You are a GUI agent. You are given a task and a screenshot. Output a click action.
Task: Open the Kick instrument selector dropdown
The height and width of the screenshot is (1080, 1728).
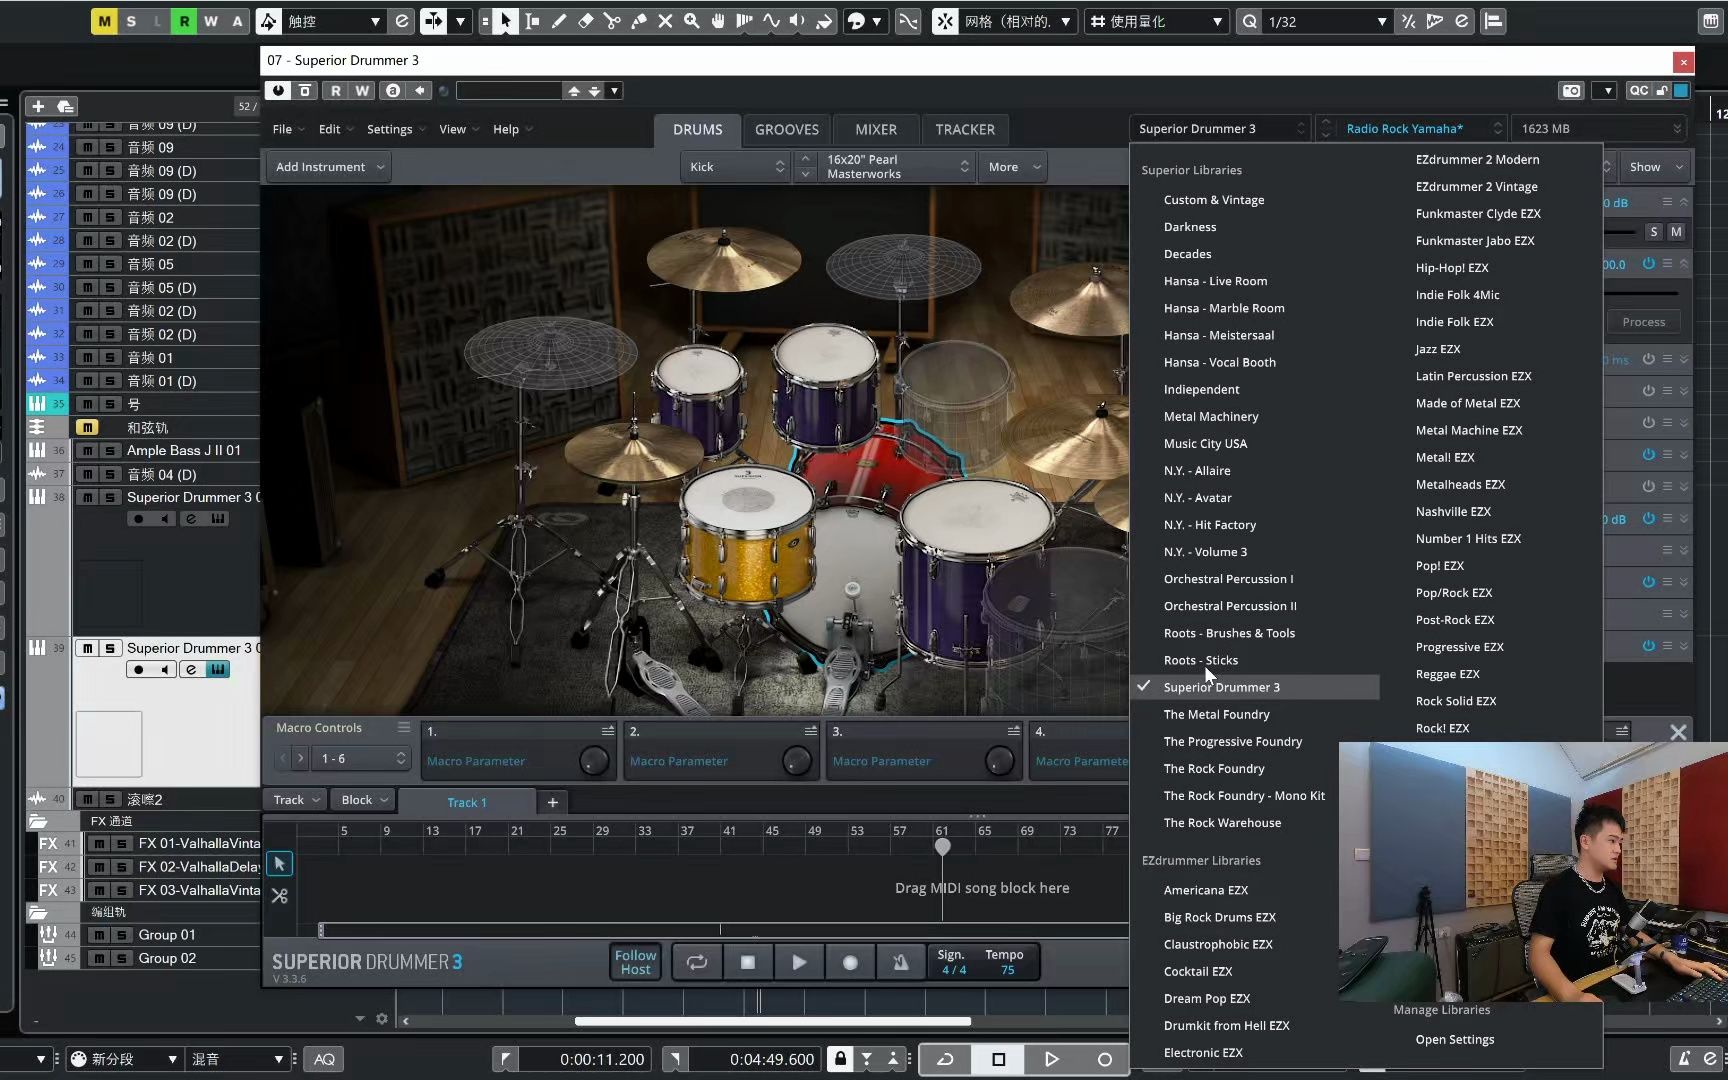point(737,167)
